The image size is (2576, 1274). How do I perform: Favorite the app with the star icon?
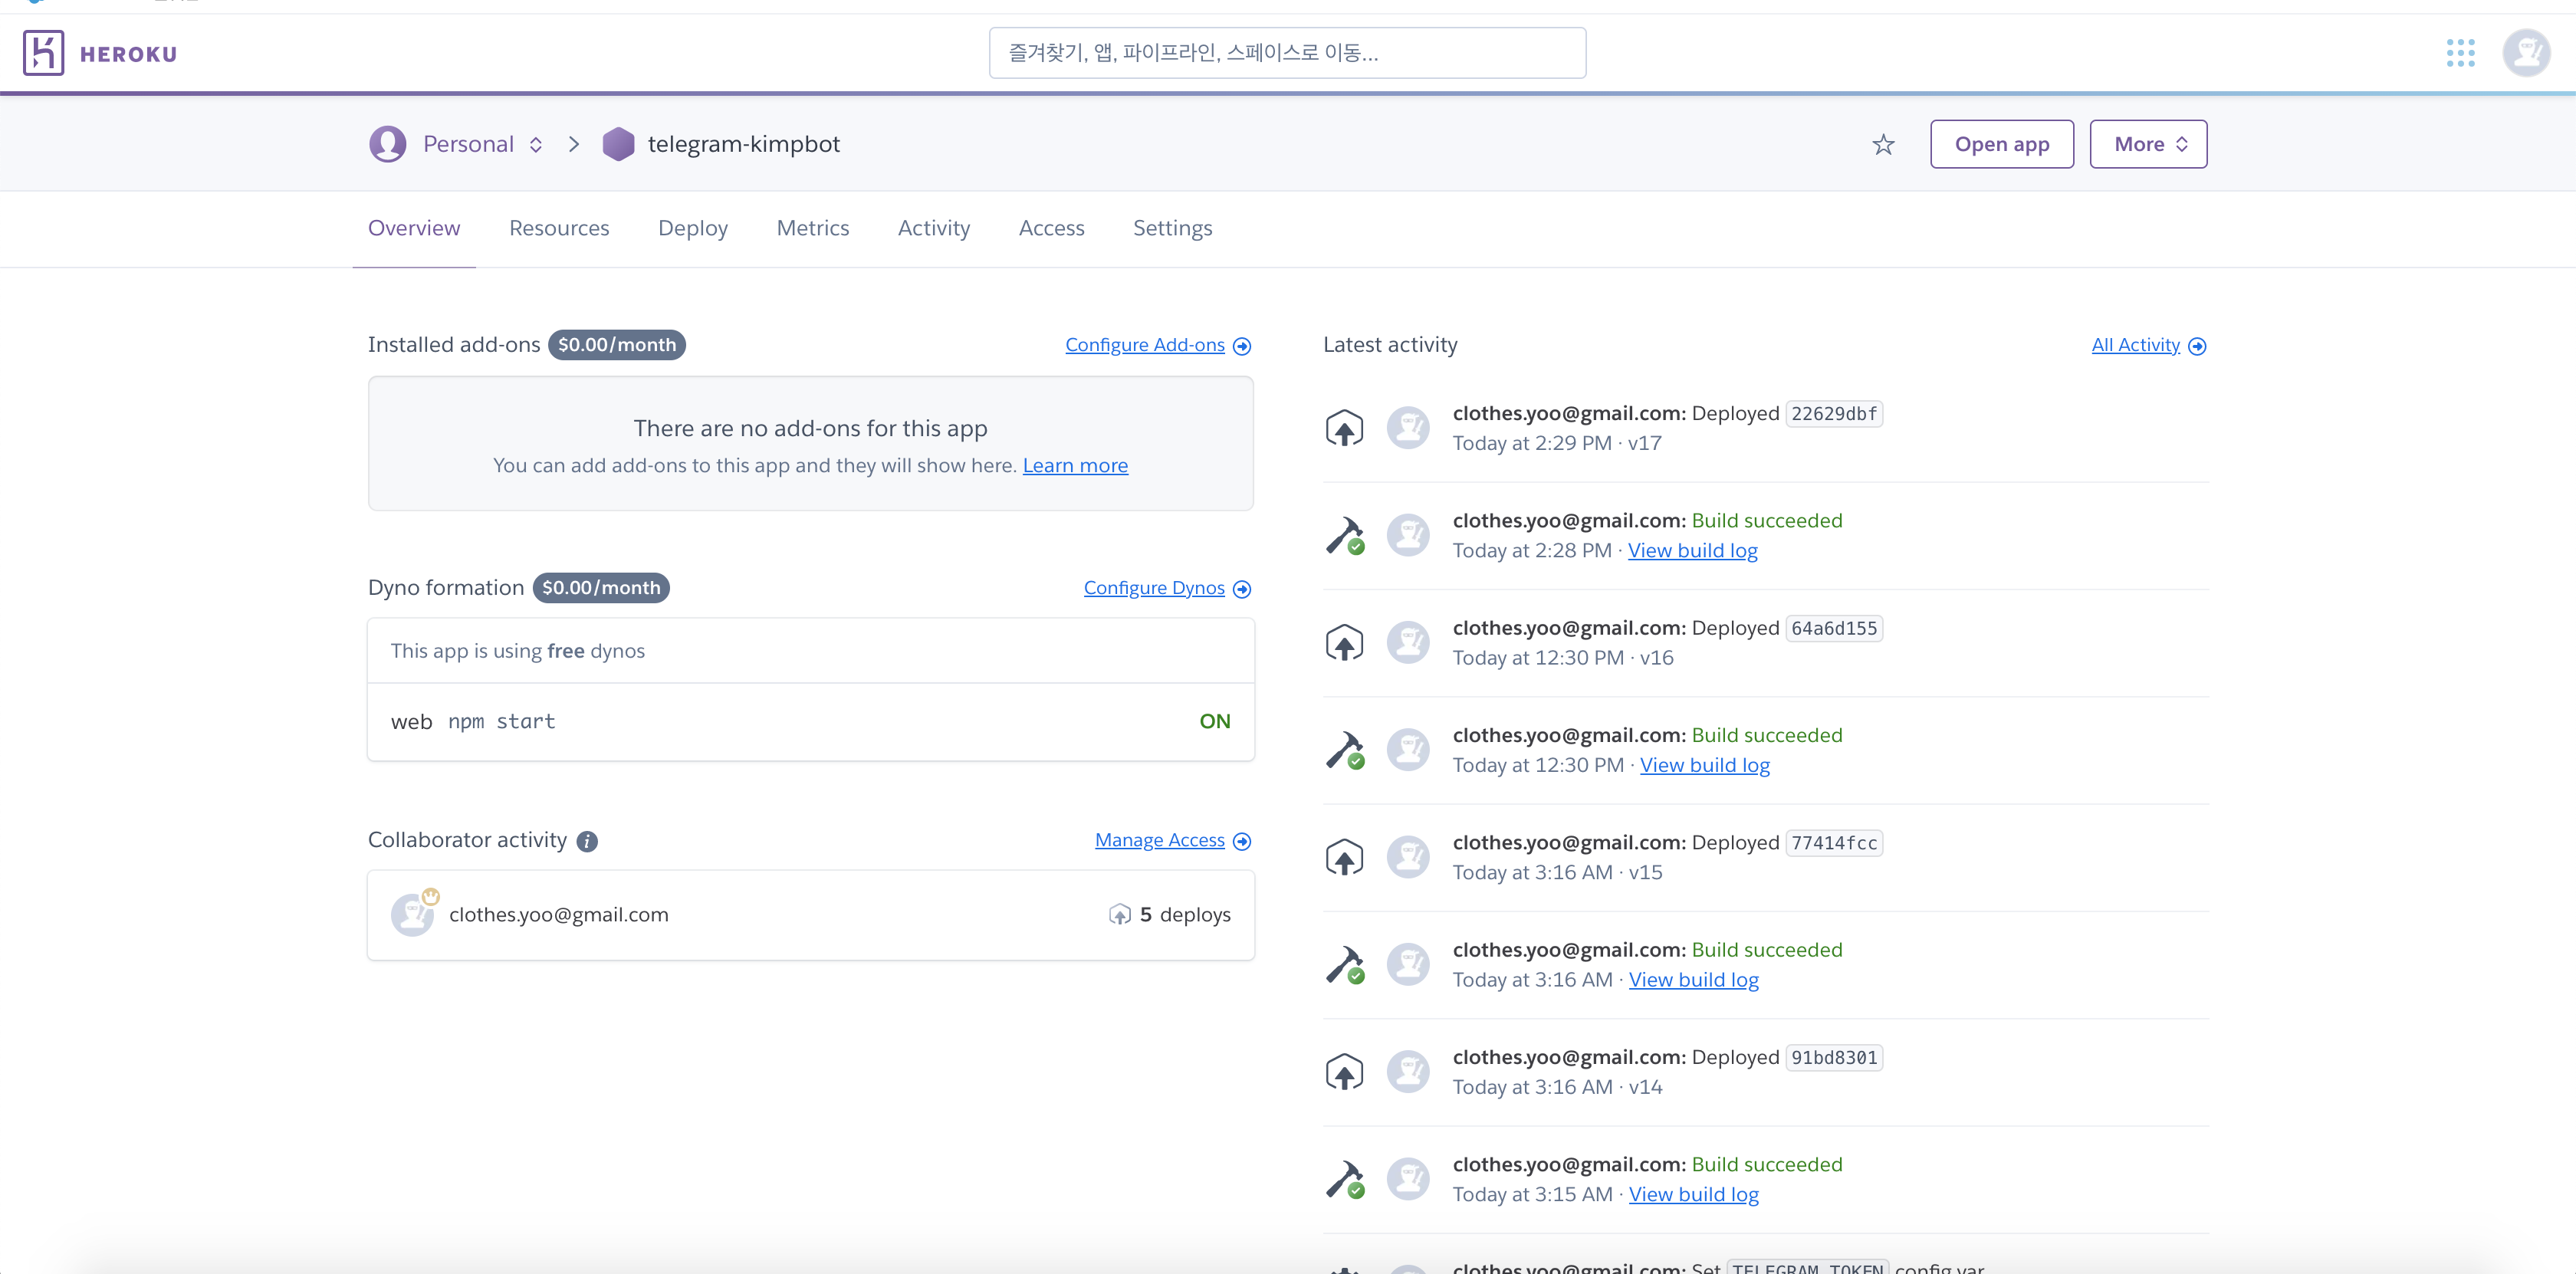pos(1883,145)
